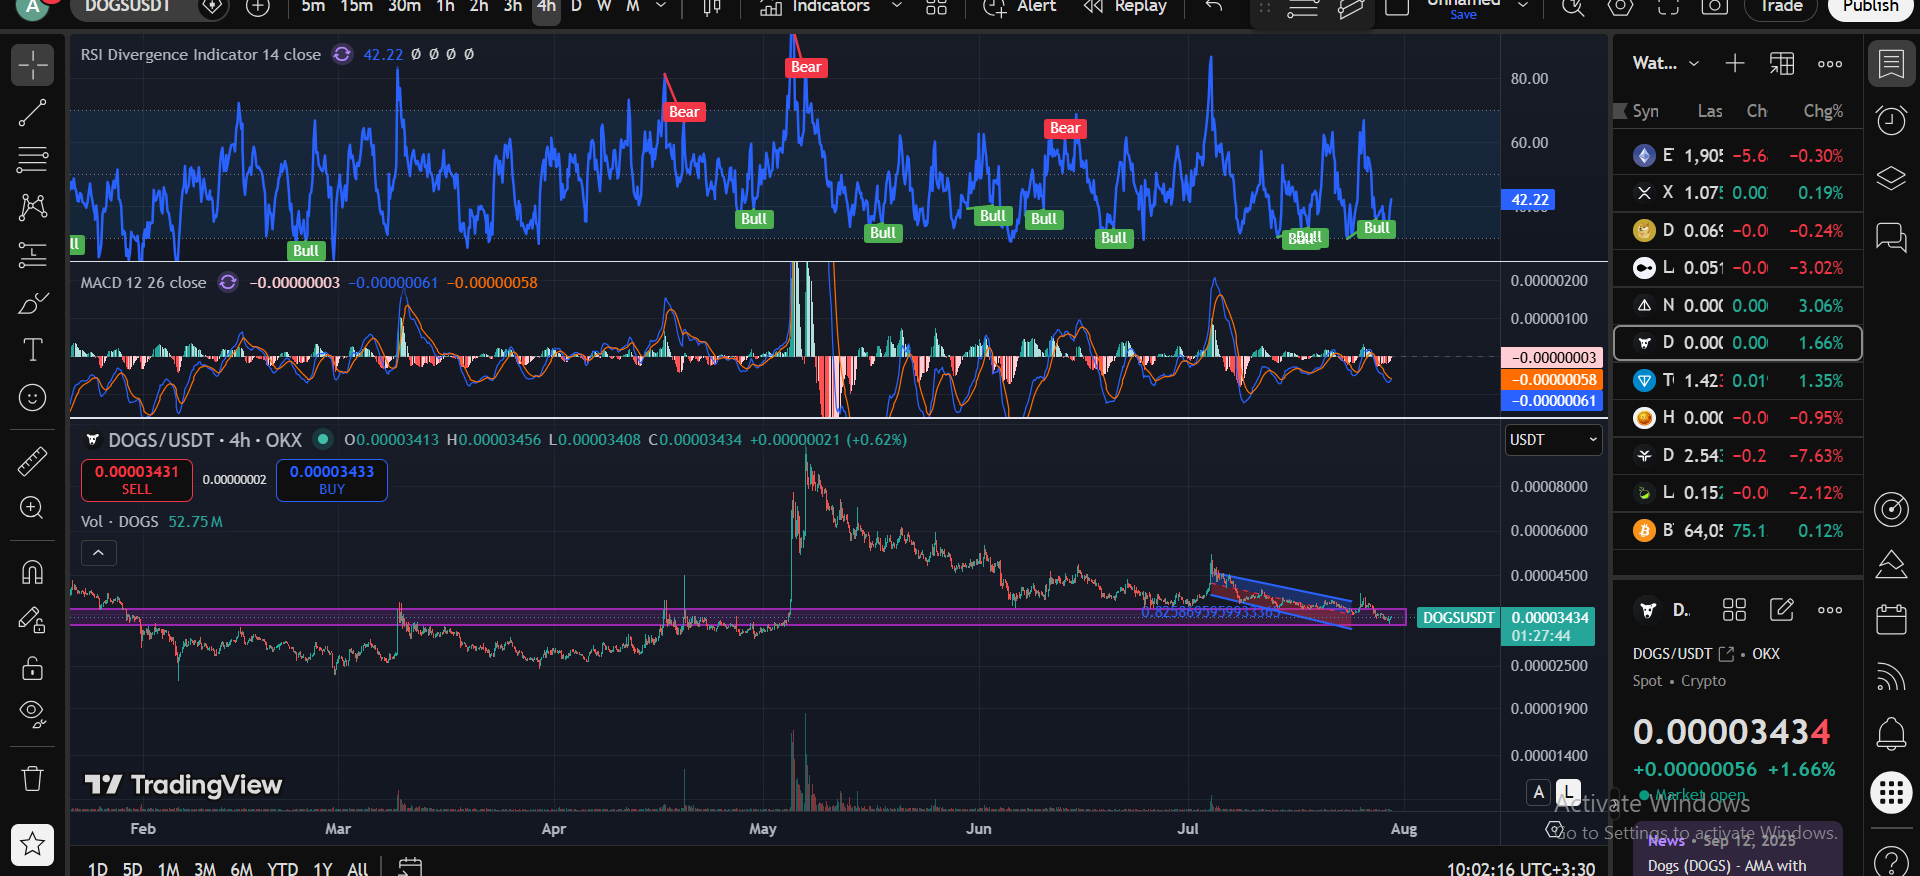Open the Fibonacci and Gann tools
The image size is (1920, 876).
point(33,160)
